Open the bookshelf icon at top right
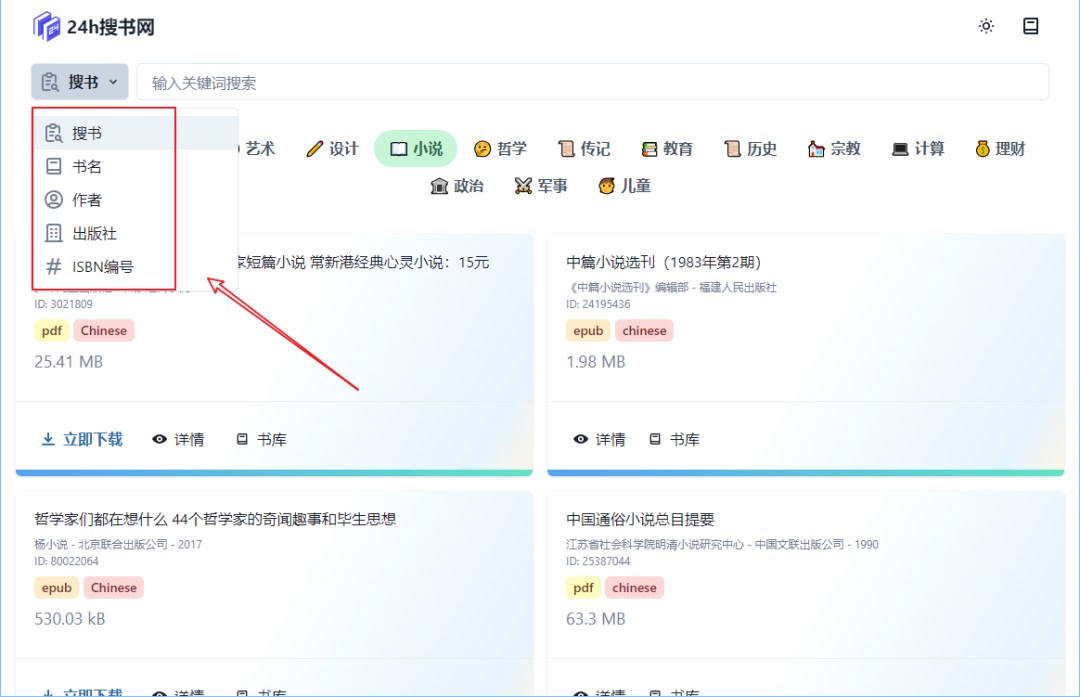1080x697 pixels. coord(1030,26)
